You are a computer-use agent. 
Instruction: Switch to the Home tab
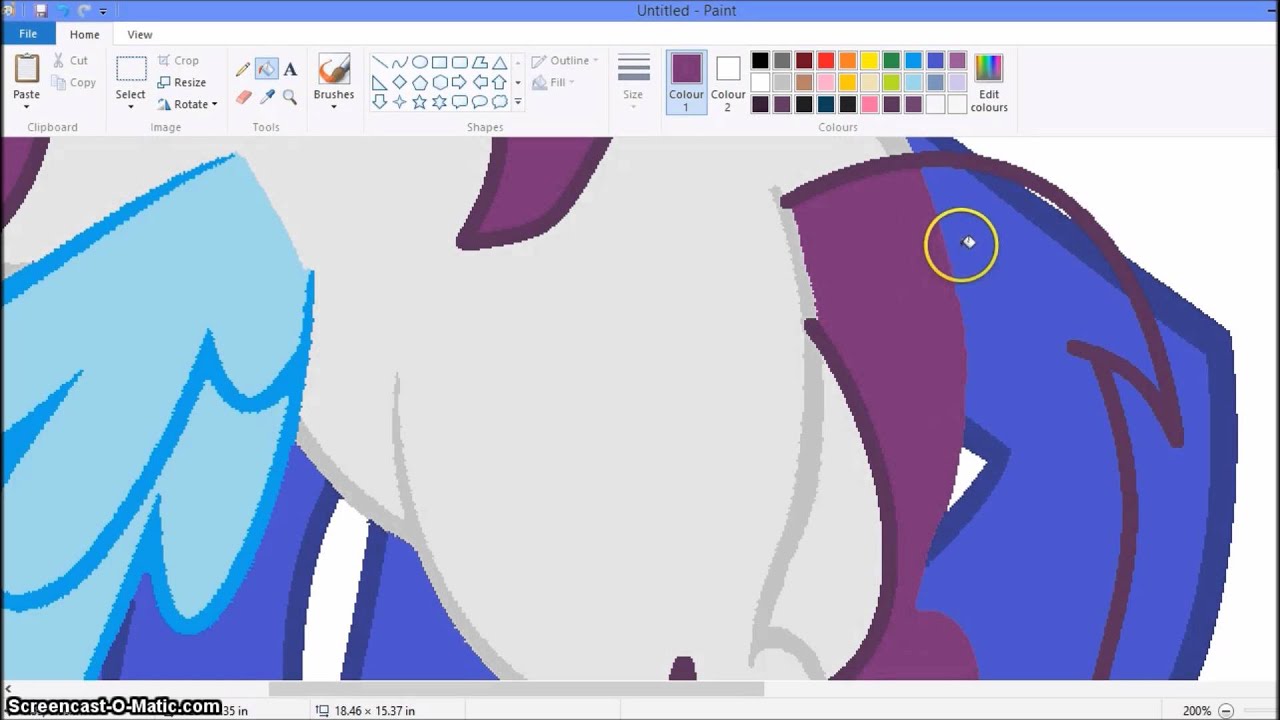point(84,34)
